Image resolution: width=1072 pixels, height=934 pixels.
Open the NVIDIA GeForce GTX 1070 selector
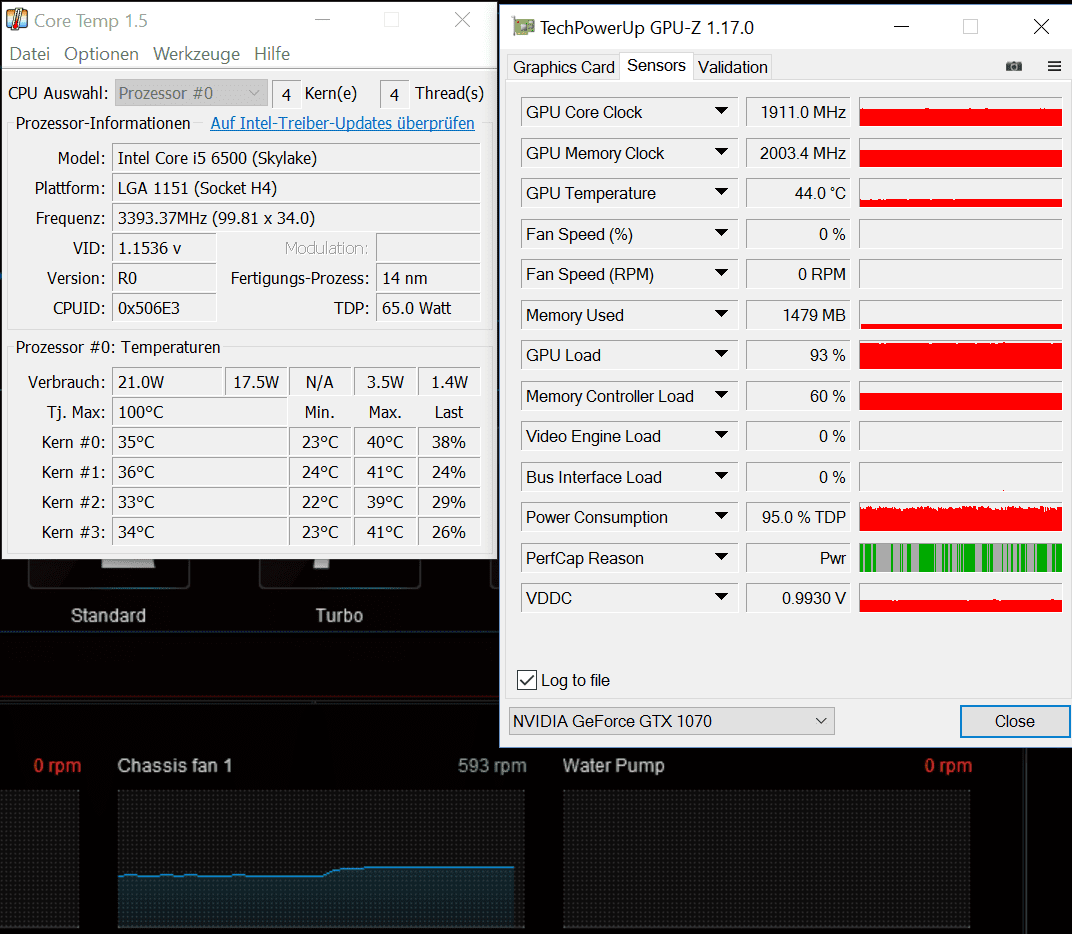click(x=672, y=721)
